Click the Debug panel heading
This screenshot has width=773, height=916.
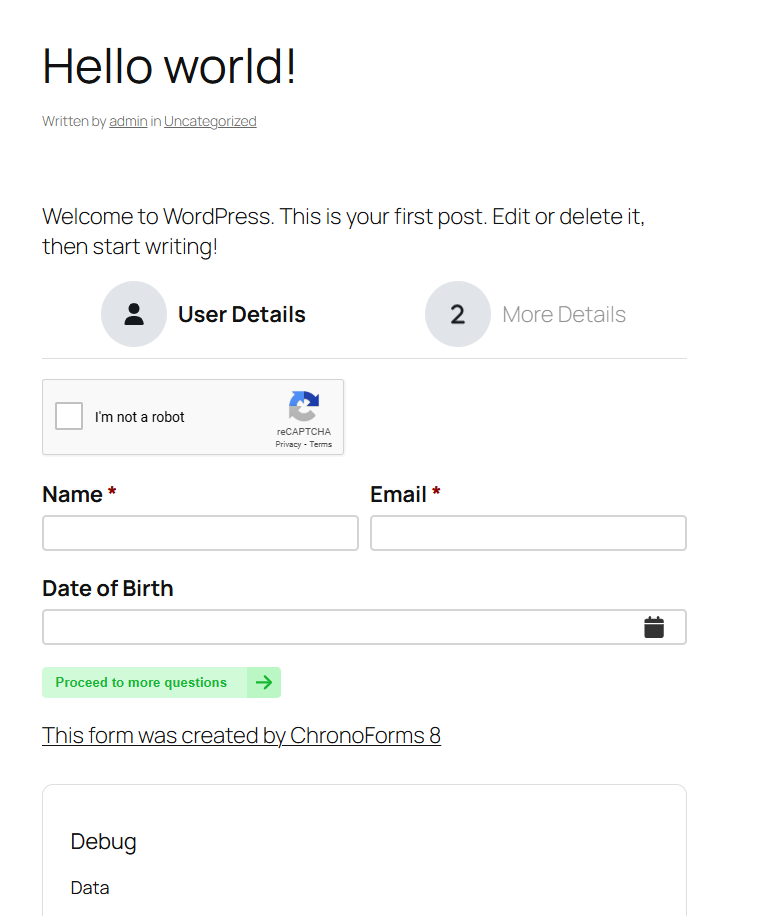click(x=103, y=841)
